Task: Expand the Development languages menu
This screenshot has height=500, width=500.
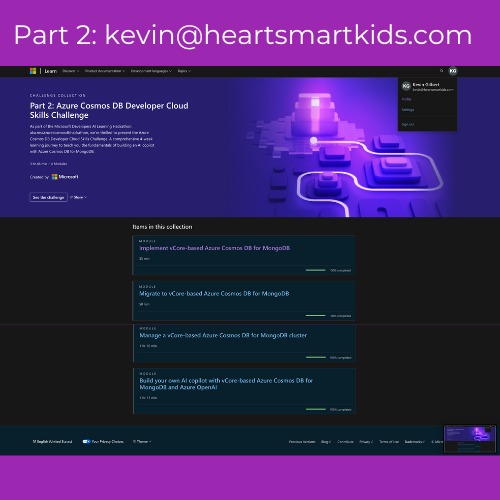Action: (x=151, y=71)
